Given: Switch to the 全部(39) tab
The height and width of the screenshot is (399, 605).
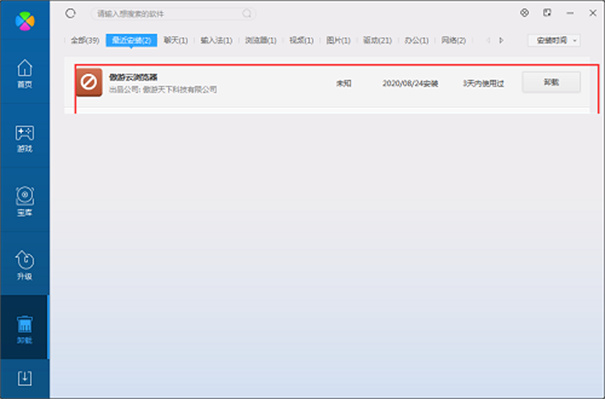Looking at the screenshot, I should tap(85, 40).
